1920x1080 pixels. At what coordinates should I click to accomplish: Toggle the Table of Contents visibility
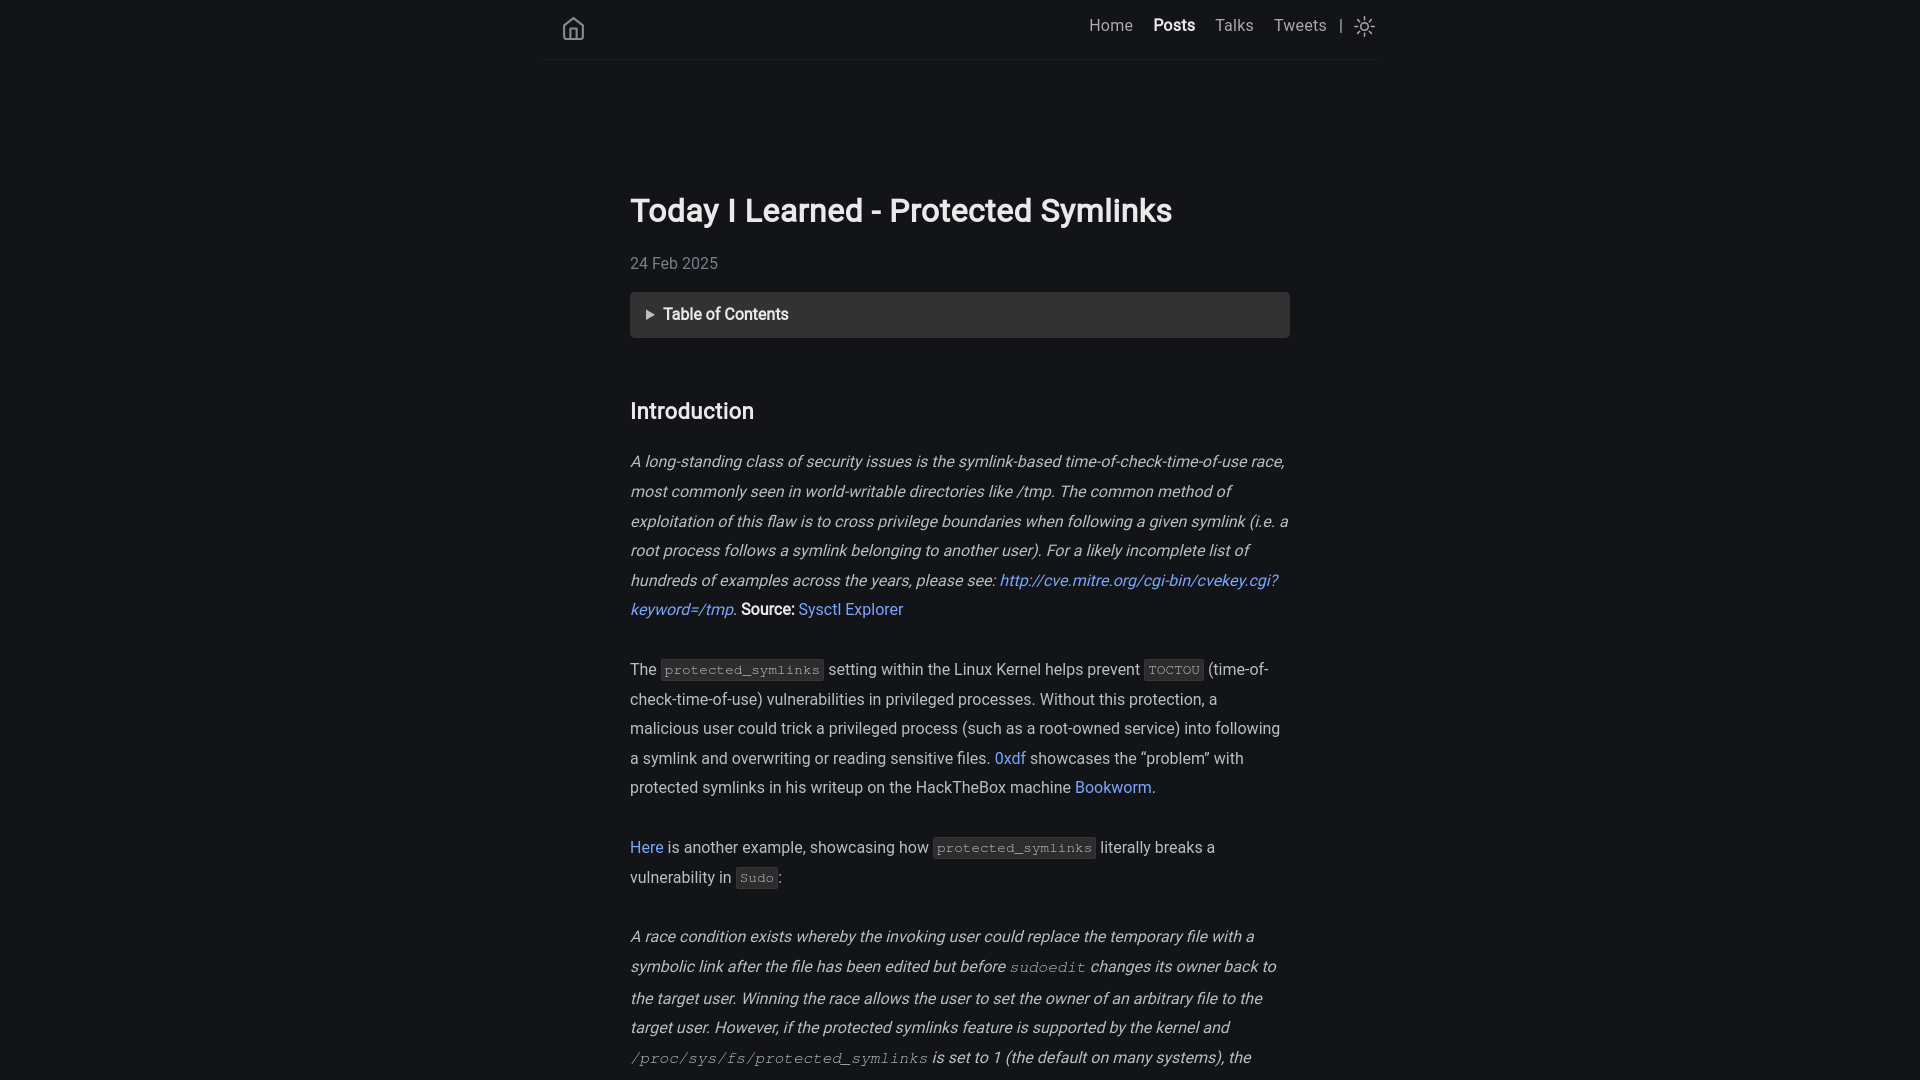tap(960, 314)
